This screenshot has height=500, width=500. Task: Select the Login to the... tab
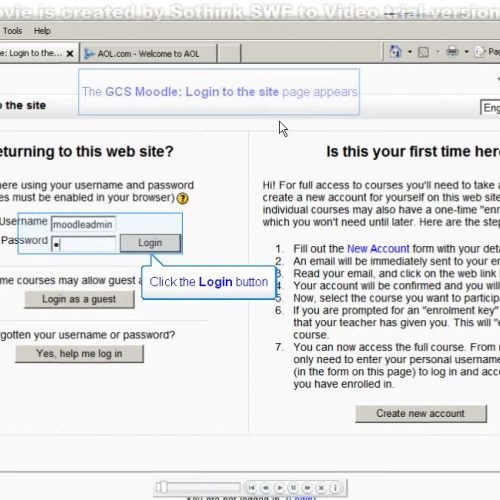[x=32, y=53]
